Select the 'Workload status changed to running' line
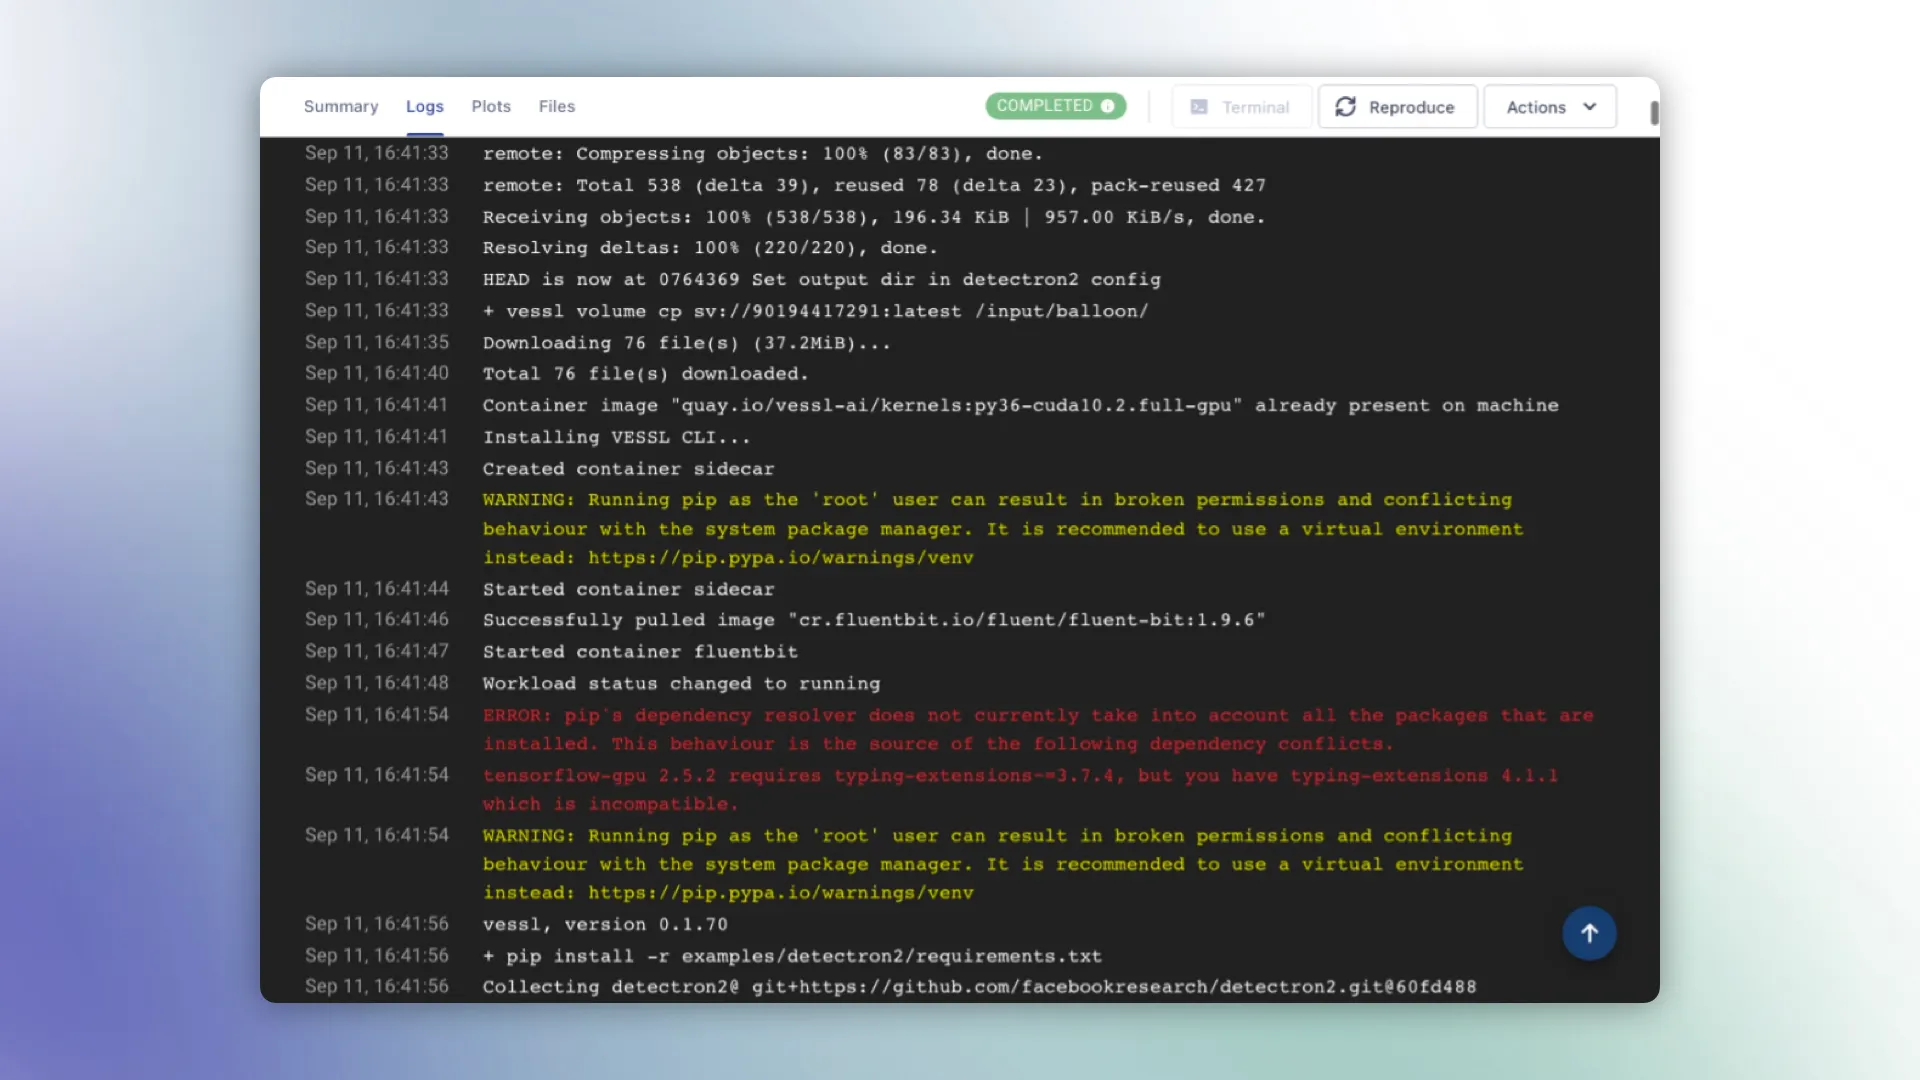The image size is (1920, 1080). [681, 684]
